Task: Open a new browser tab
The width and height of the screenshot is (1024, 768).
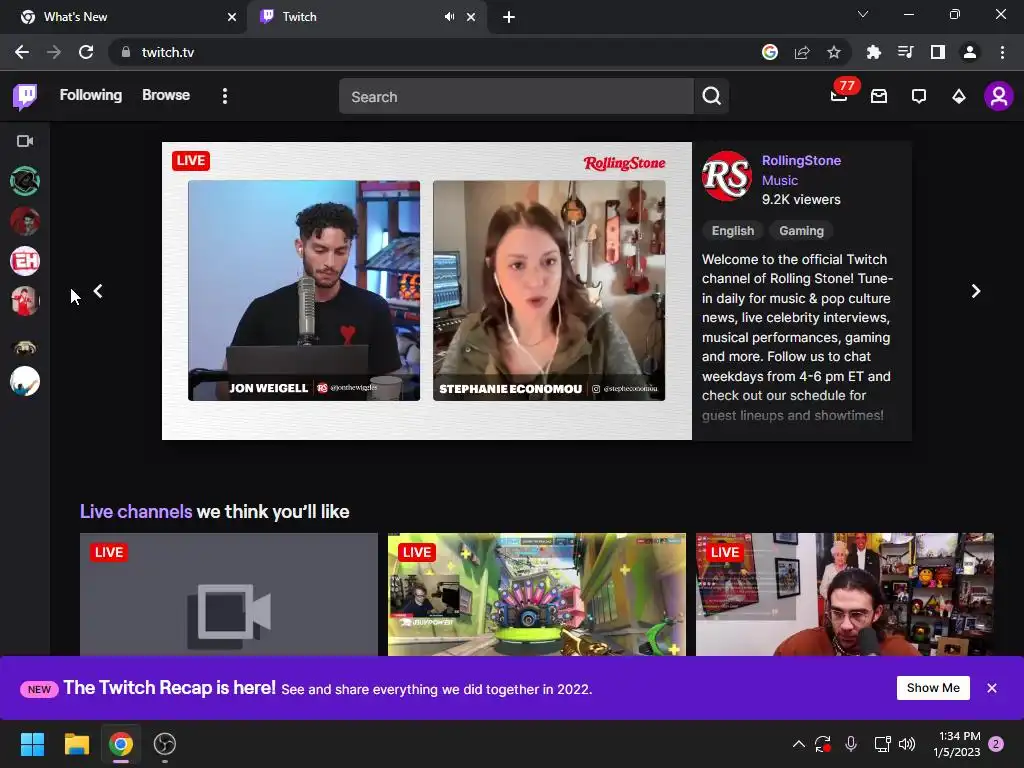Action: 509,17
